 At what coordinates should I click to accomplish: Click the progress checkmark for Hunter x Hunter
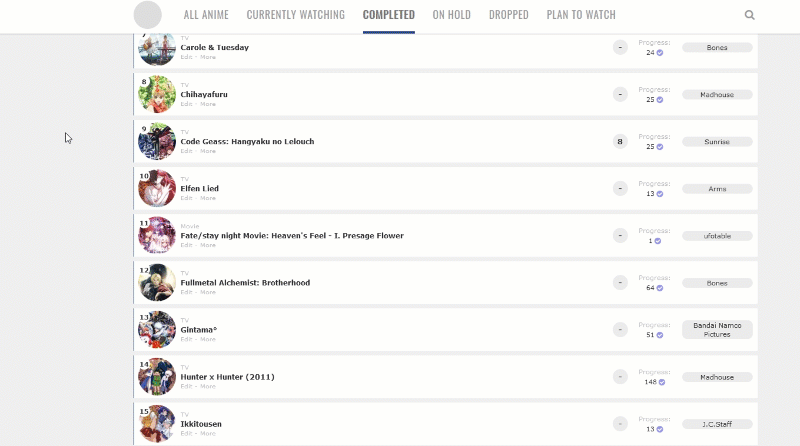(662, 382)
